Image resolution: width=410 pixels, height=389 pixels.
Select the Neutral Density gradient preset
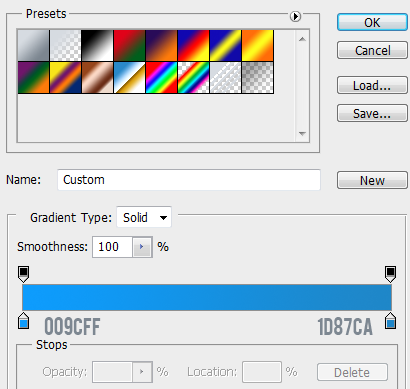tap(258, 77)
